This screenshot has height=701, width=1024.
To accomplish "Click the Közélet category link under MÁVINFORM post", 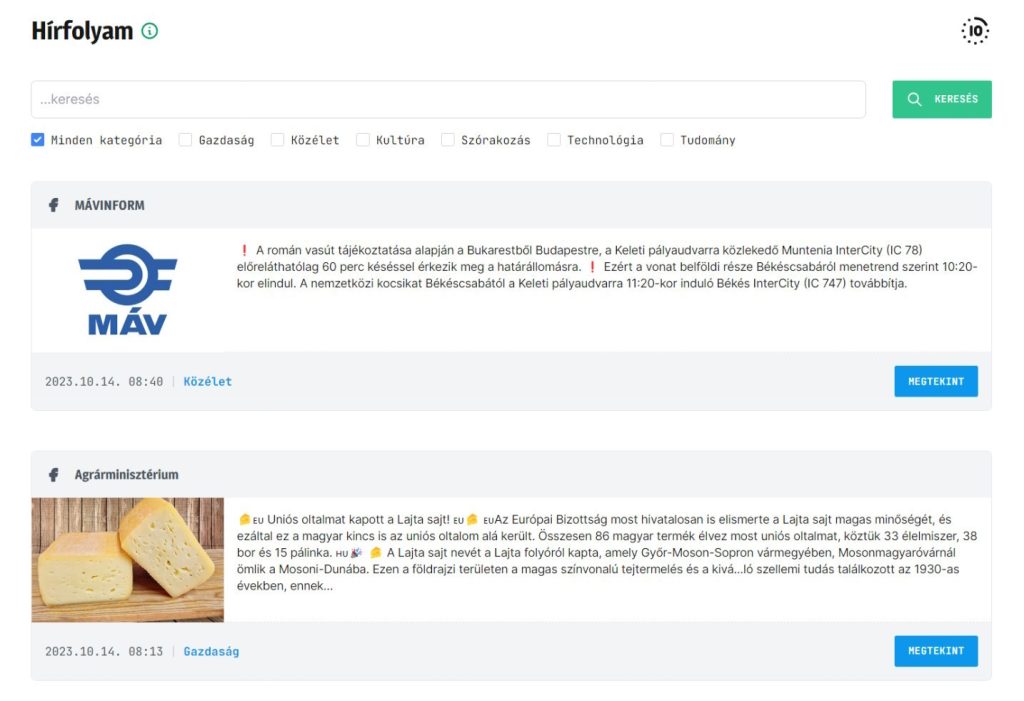I will pyautogui.click(x=207, y=381).
